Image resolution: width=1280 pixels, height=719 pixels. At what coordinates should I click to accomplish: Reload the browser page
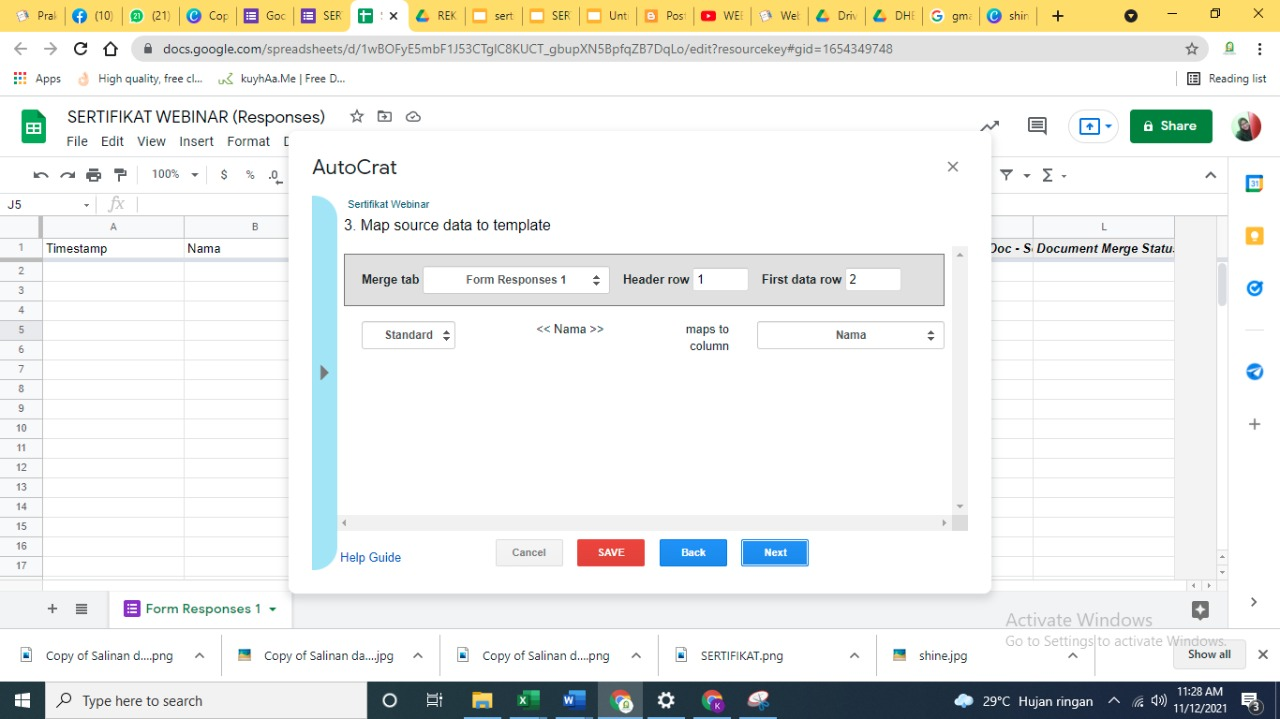[81, 48]
